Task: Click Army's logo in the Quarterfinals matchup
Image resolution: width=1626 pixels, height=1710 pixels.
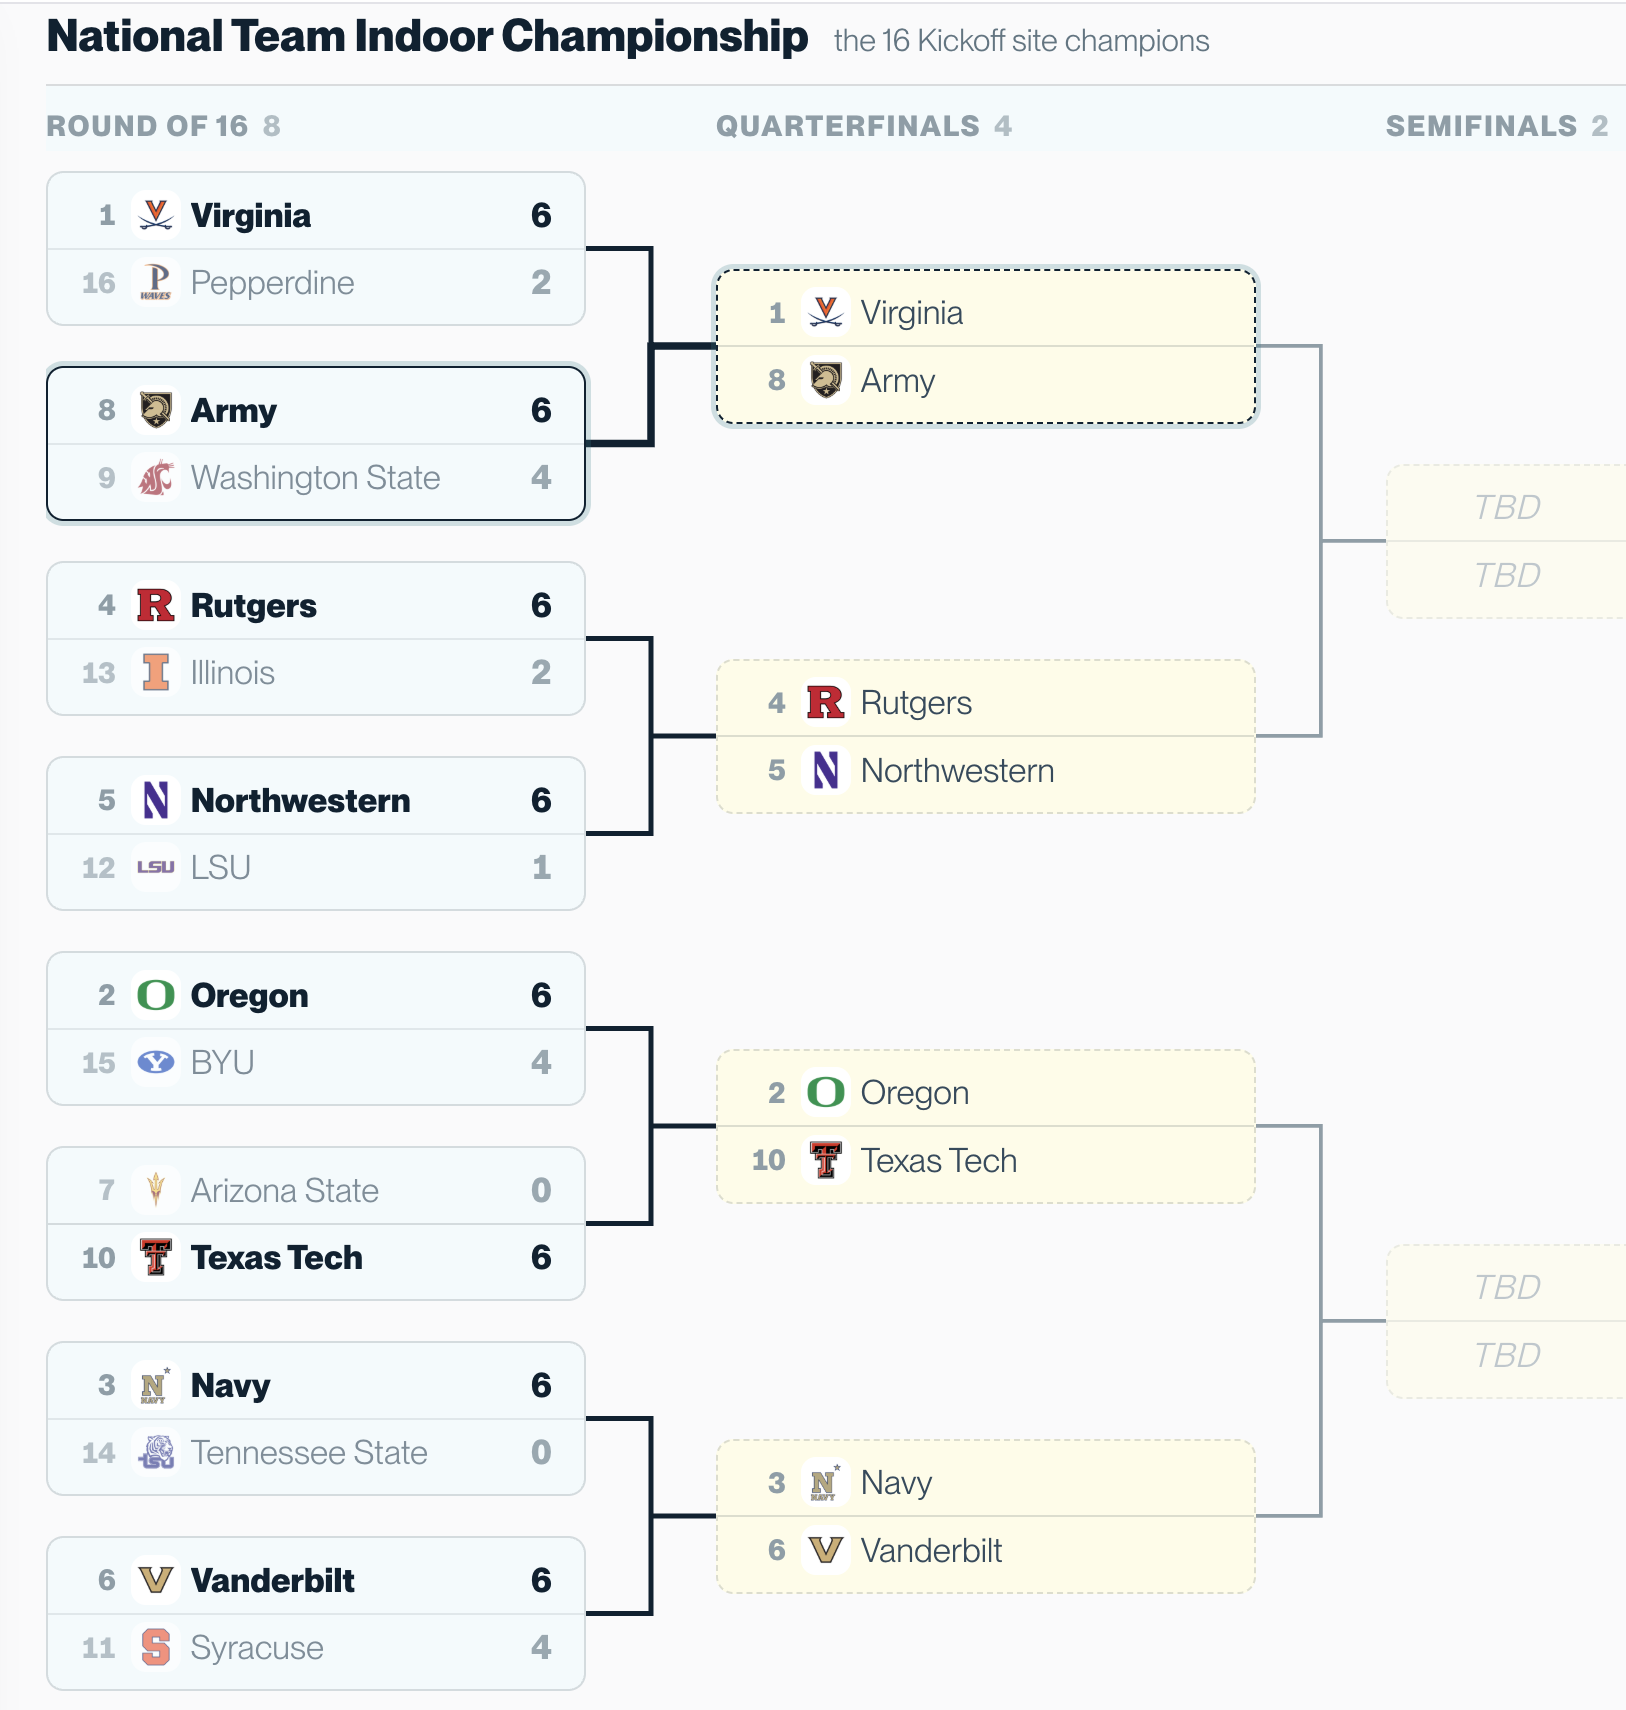Action: point(826,380)
